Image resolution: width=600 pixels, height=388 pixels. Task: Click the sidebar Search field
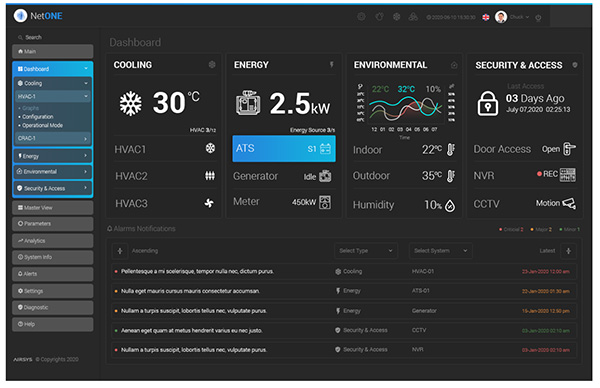(53, 37)
